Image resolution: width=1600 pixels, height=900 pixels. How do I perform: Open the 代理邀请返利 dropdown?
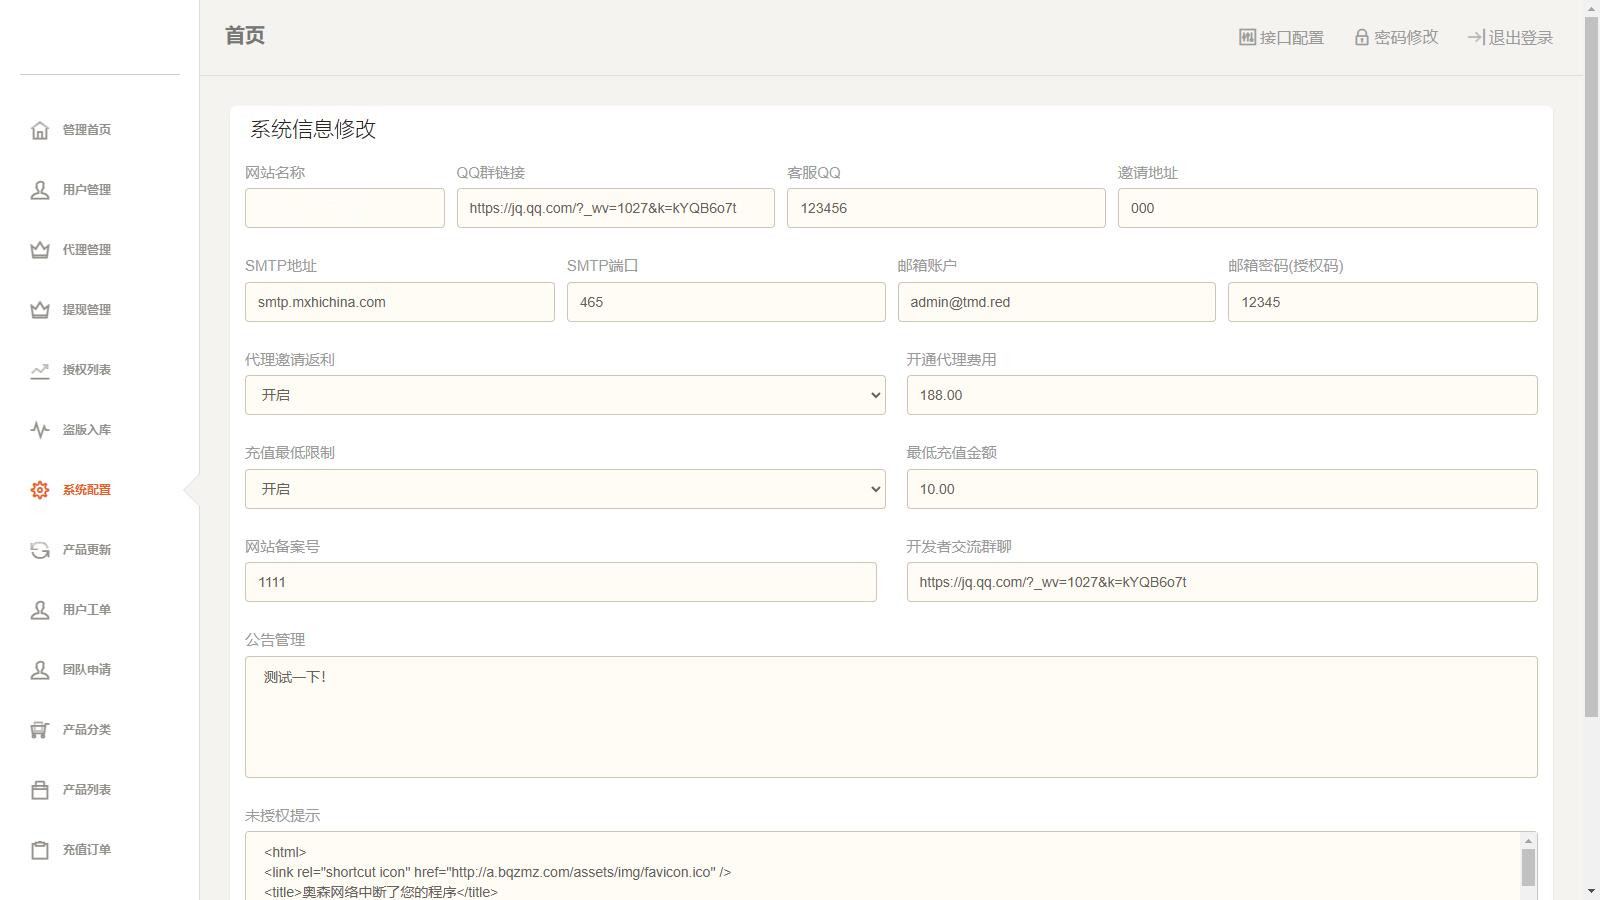(x=565, y=395)
